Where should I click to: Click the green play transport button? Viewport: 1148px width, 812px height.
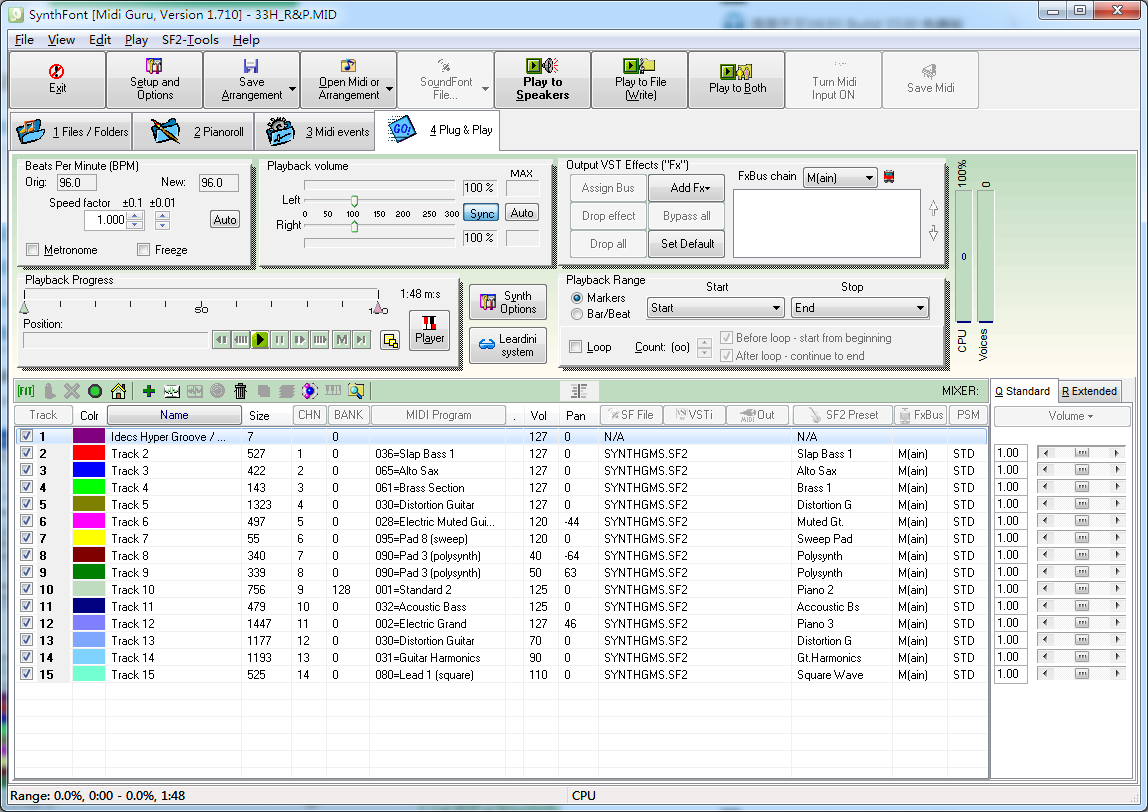(259, 340)
